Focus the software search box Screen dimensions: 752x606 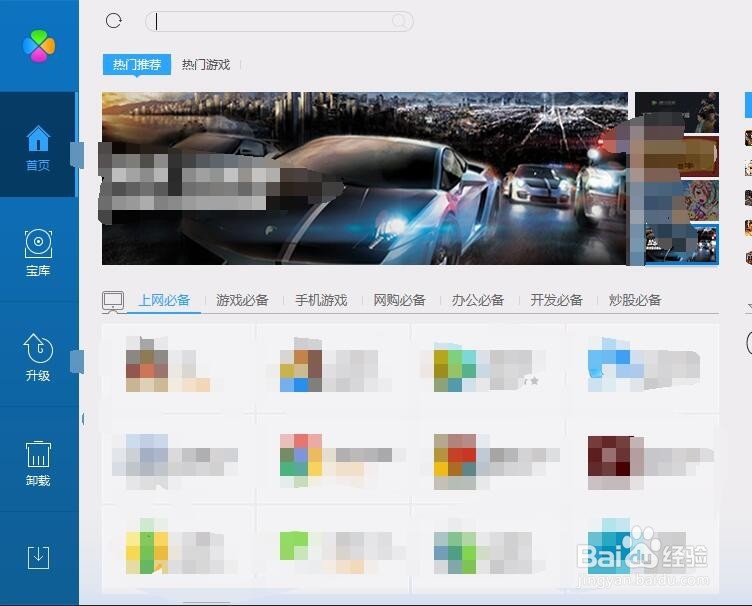pos(279,22)
